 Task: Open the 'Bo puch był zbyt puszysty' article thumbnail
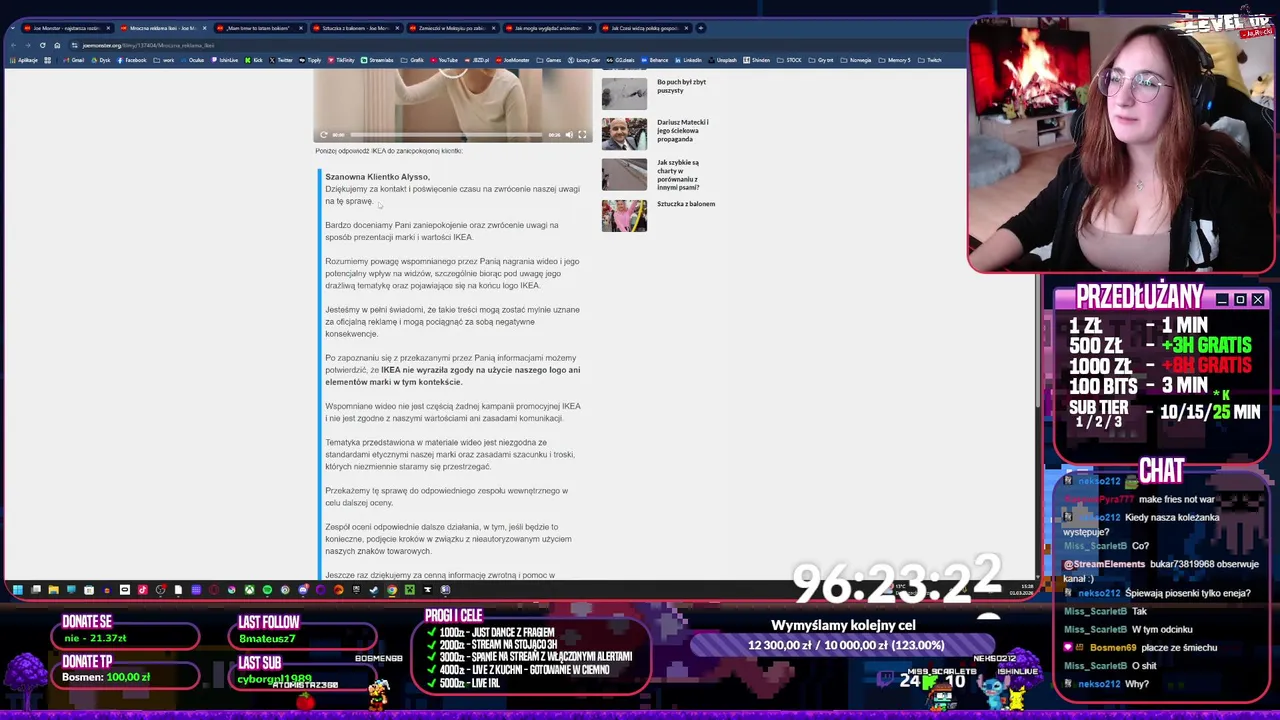pyautogui.click(x=624, y=94)
